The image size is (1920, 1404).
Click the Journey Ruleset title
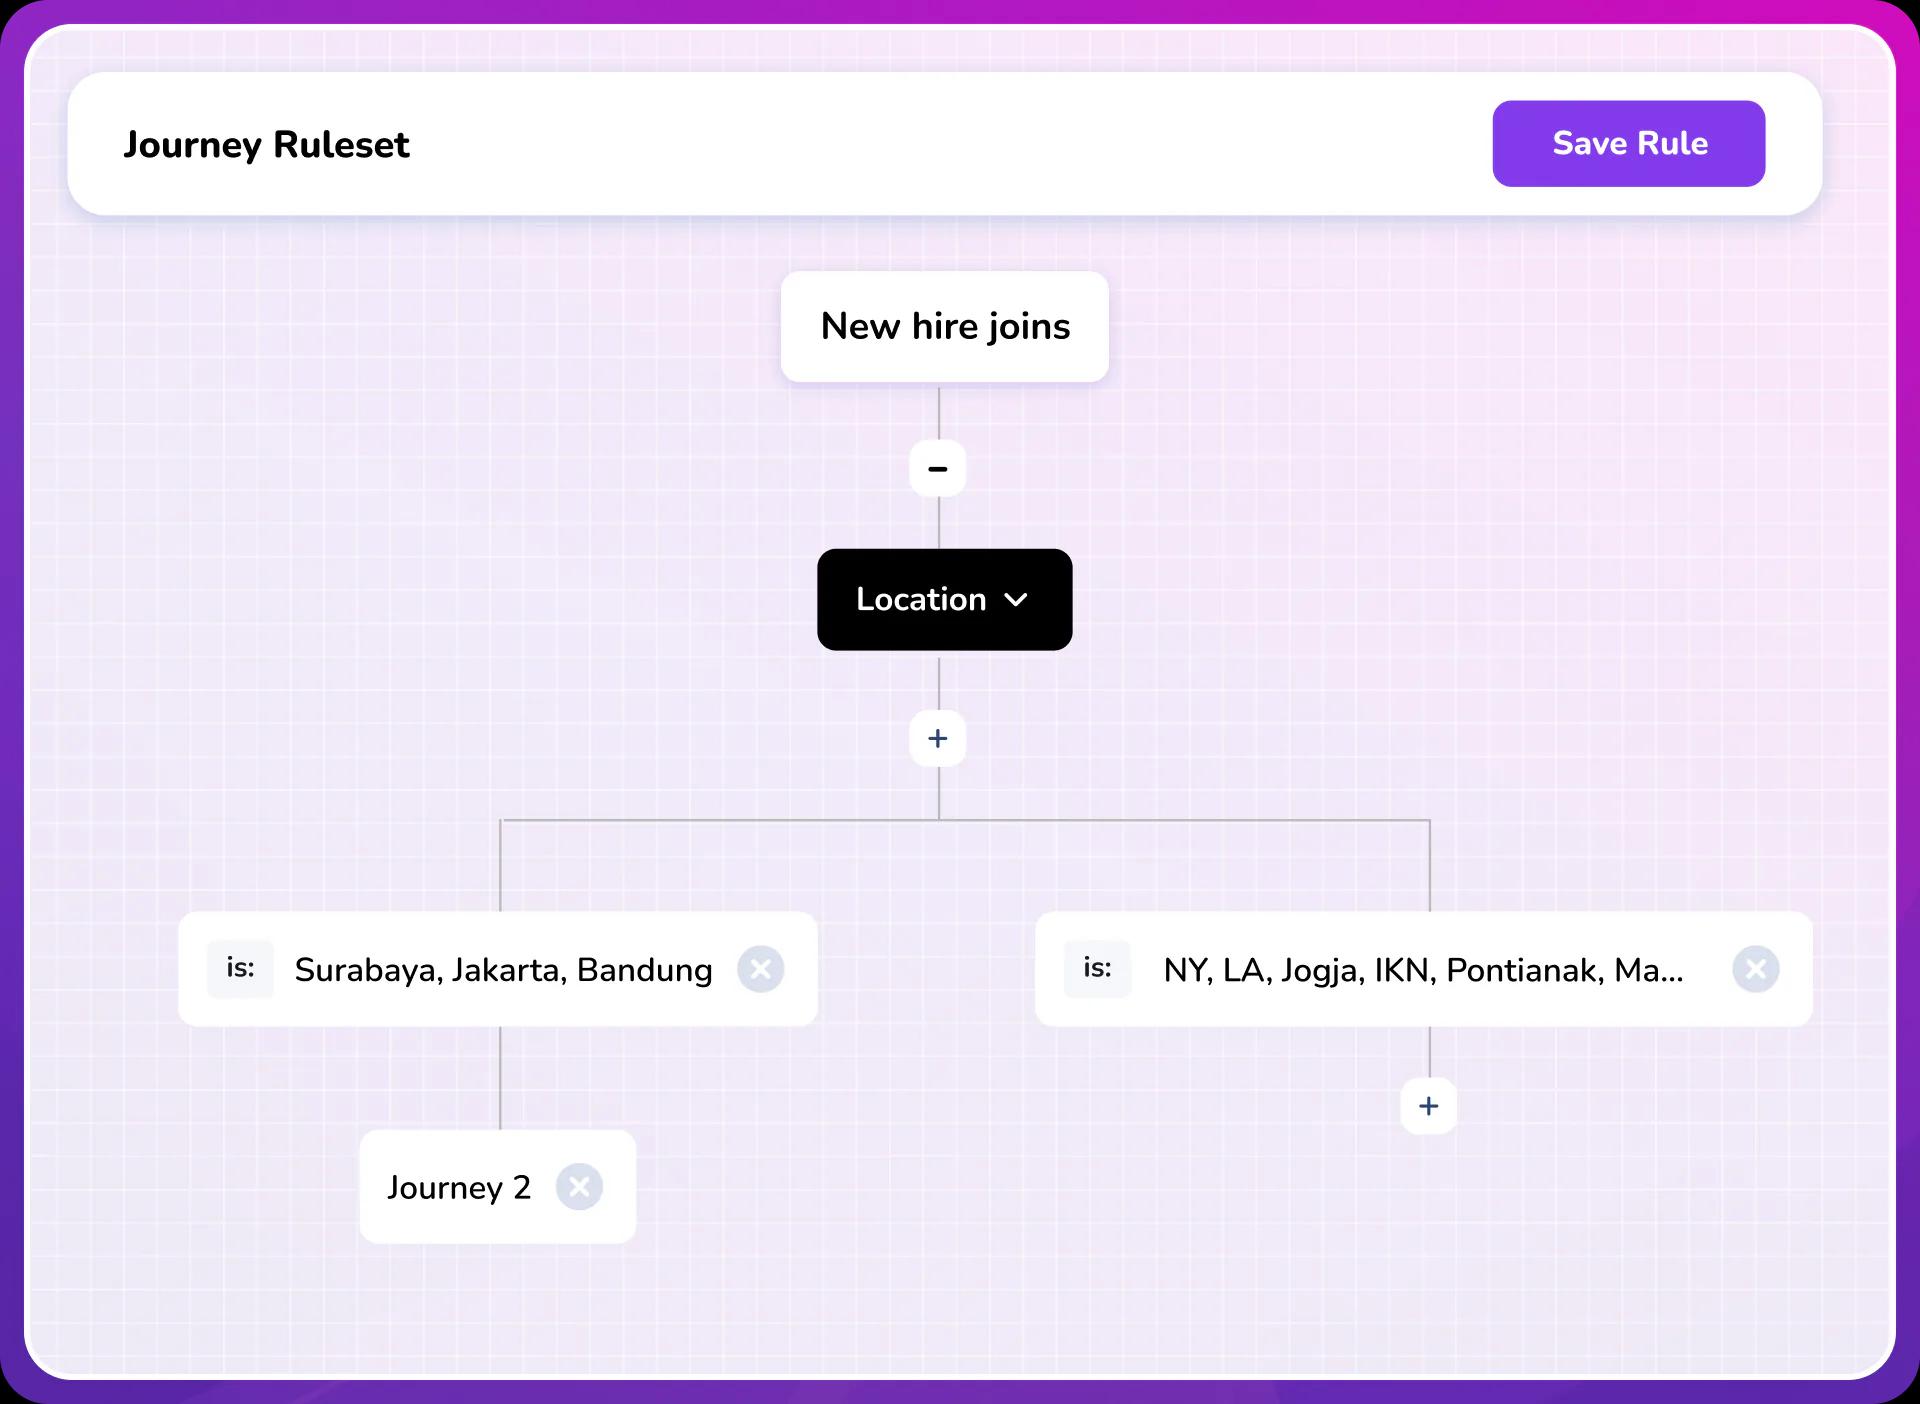[266, 144]
